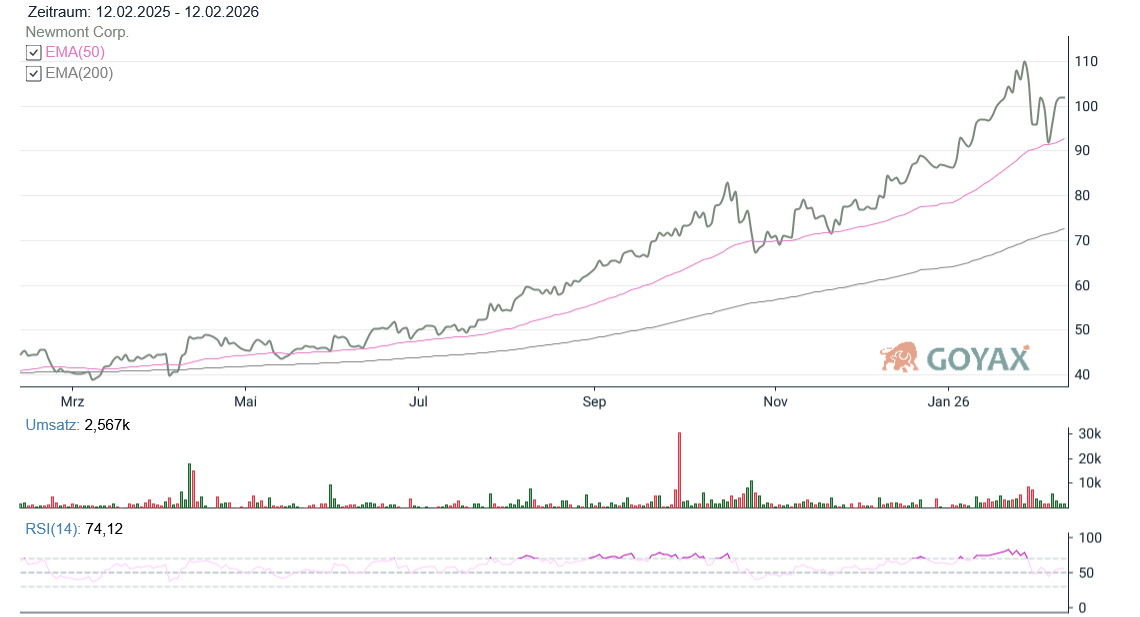Select the Newmont Corp. series label

coord(77,32)
